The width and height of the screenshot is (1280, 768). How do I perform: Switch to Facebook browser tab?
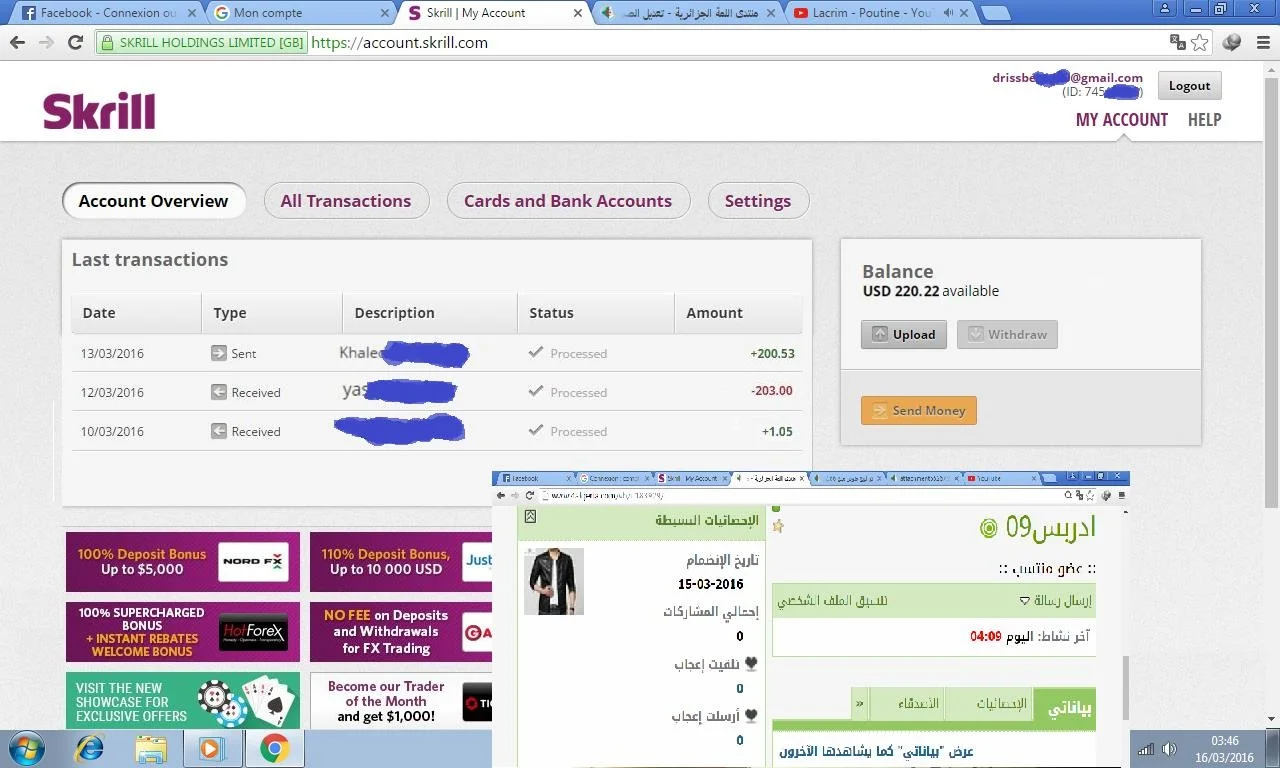(x=100, y=13)
